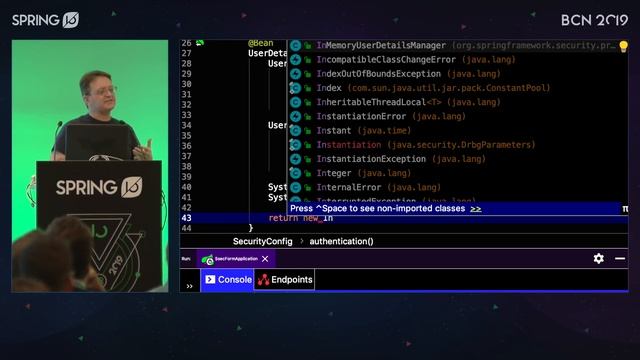
Task: Click exception icon beside IncompatibleClassChangeError
Action: click(x=296, y=60)
